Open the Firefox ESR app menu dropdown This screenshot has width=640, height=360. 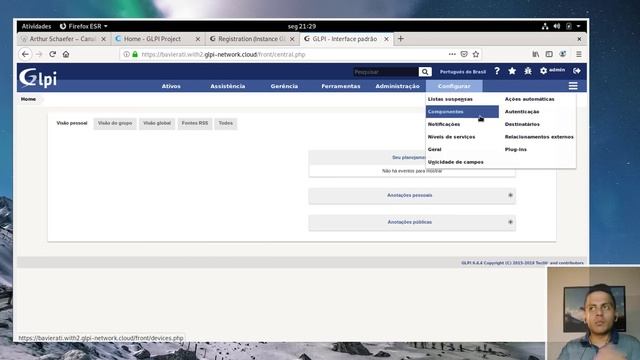pyautogui.click(x=84, y=26)
